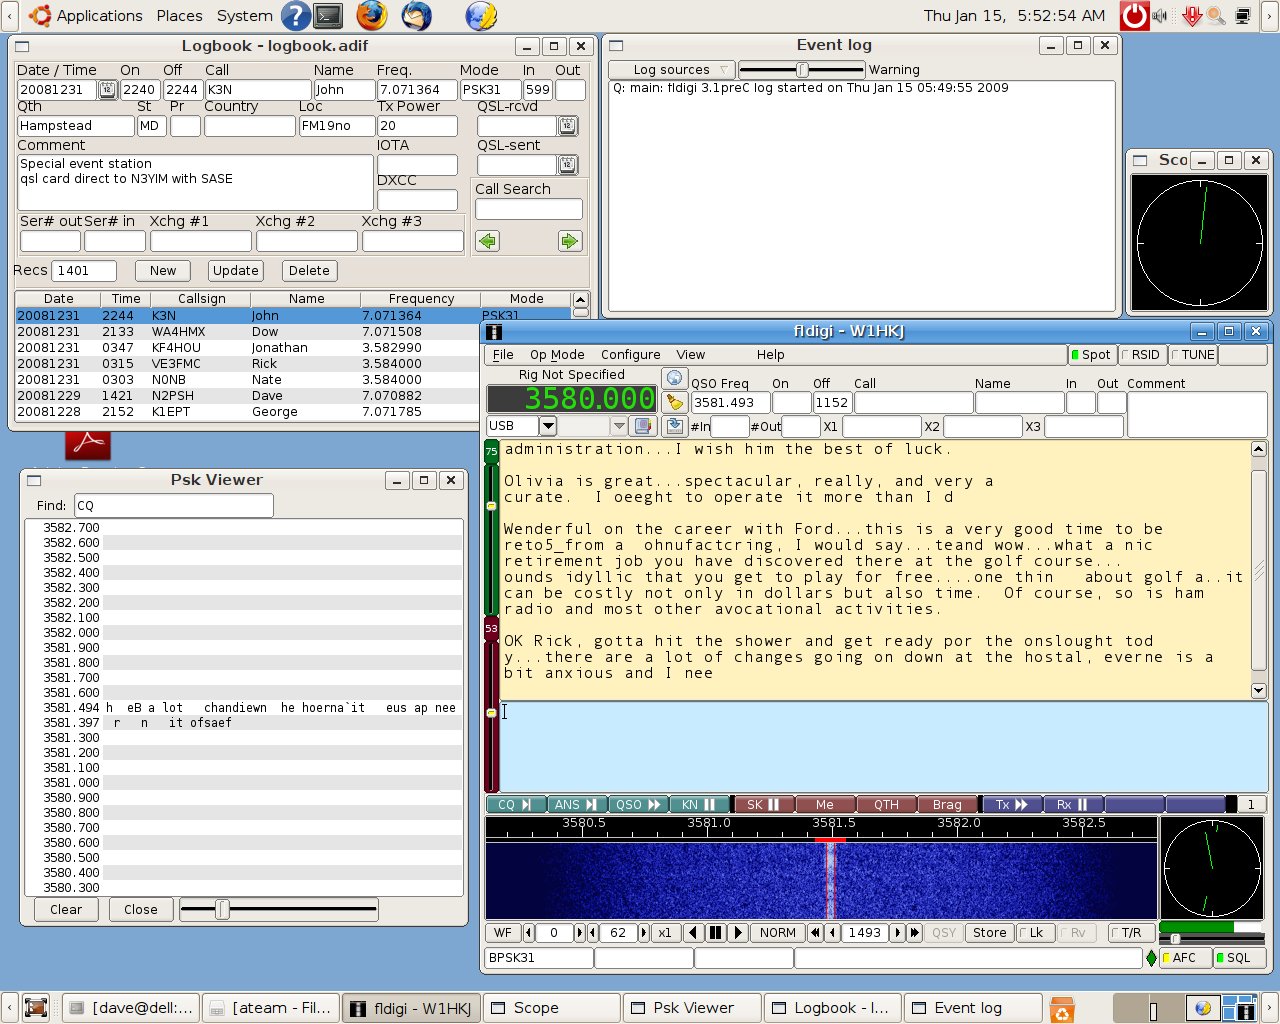
Task: Click green left arrow under Call Search
Action: pos(487,241)
